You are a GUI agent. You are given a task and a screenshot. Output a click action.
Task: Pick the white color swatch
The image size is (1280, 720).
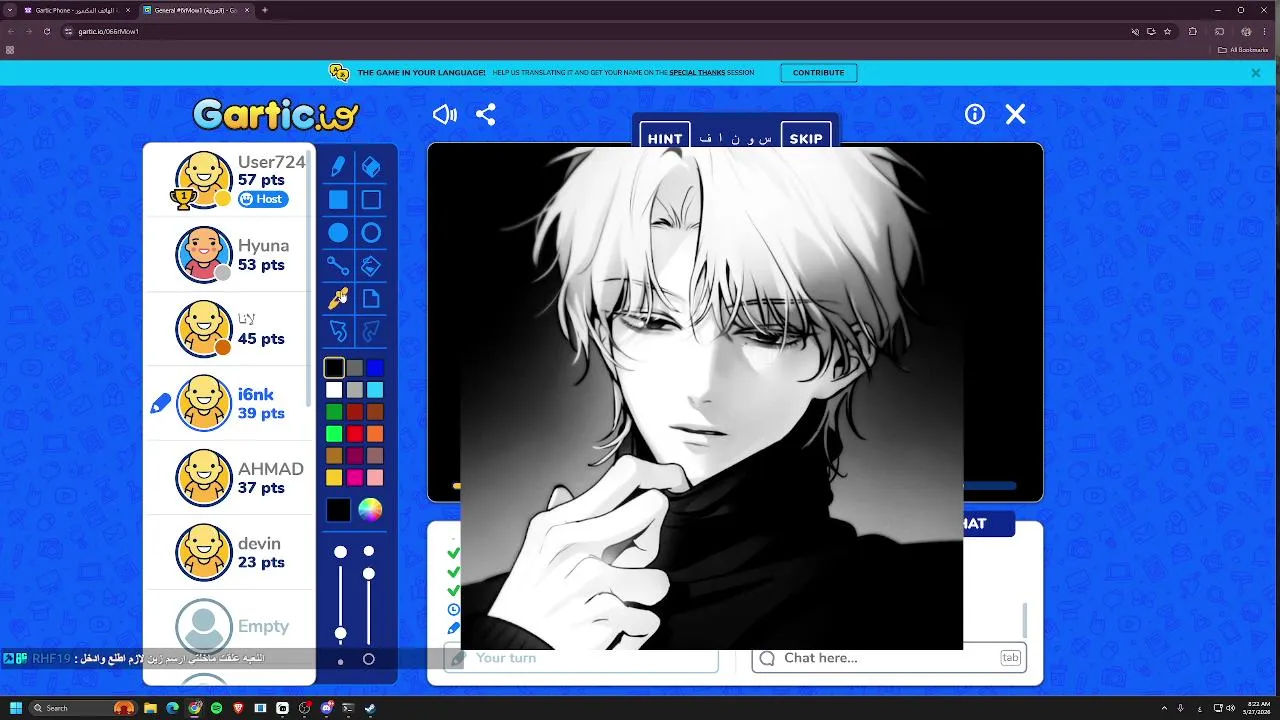tap(334, 390)
